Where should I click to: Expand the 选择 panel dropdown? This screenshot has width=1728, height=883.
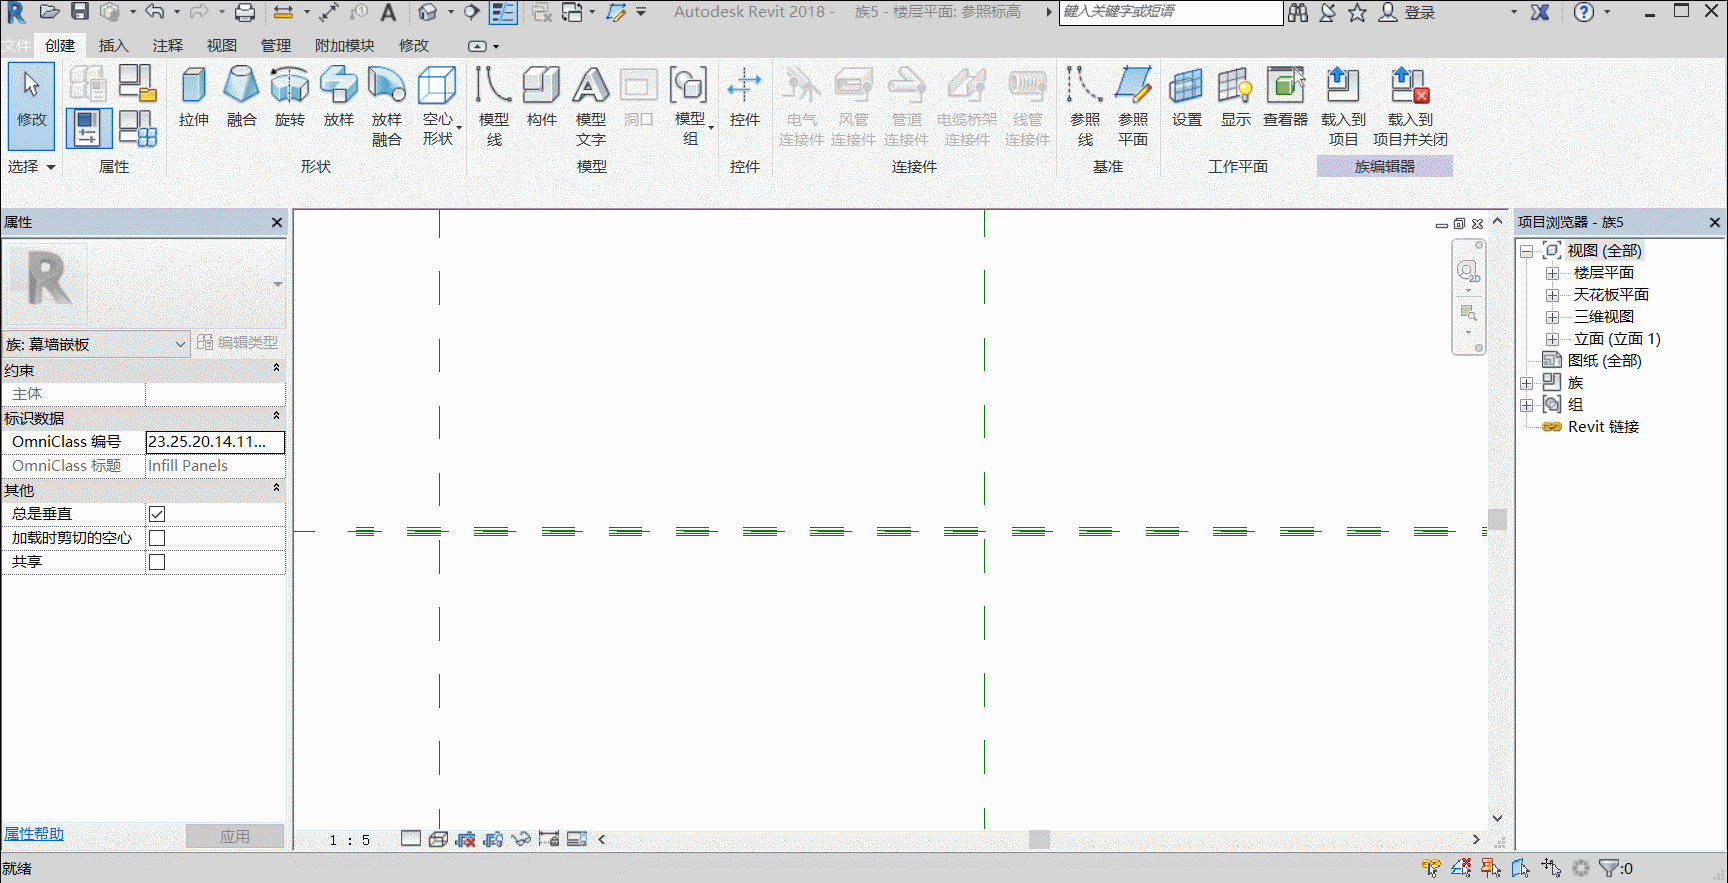(x=31, y=167)
